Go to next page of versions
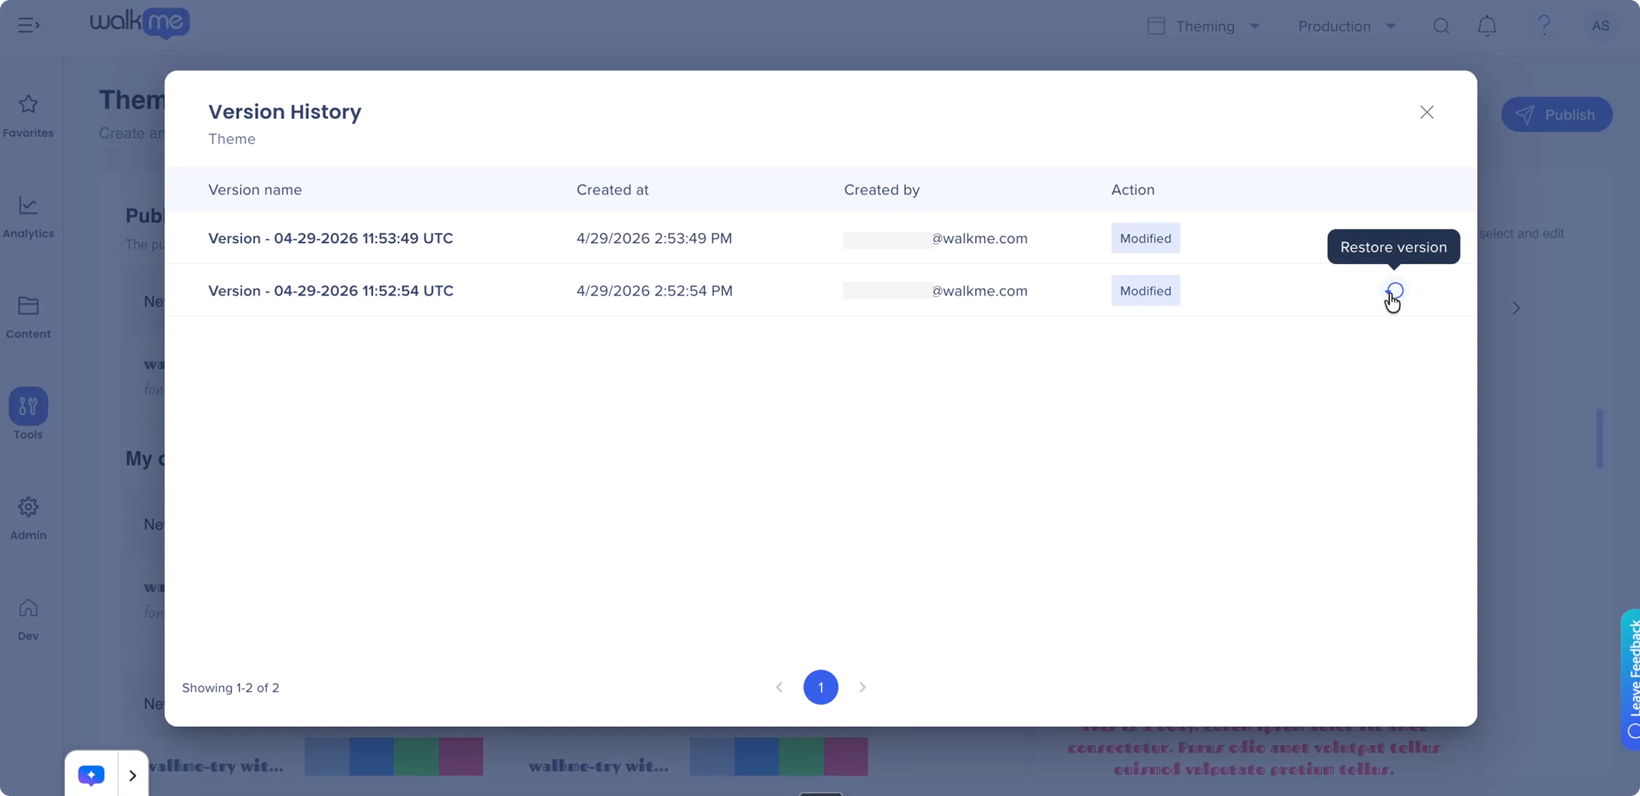Image resolution: width=1640 pixels, height=796 pixels. pyautogui.click(x=862, y=687)
